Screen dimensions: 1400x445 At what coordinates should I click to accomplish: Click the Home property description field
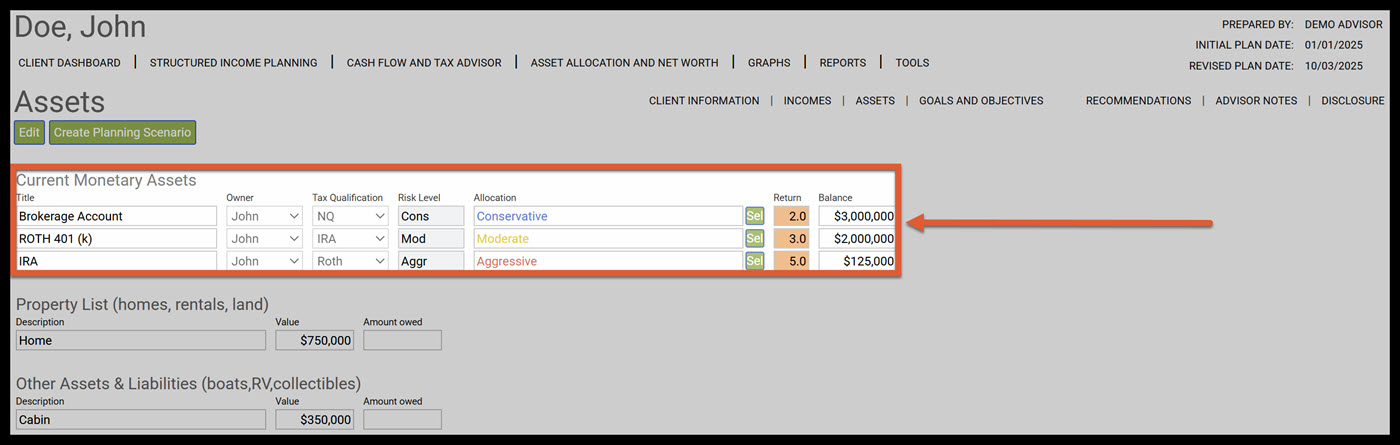141,340
